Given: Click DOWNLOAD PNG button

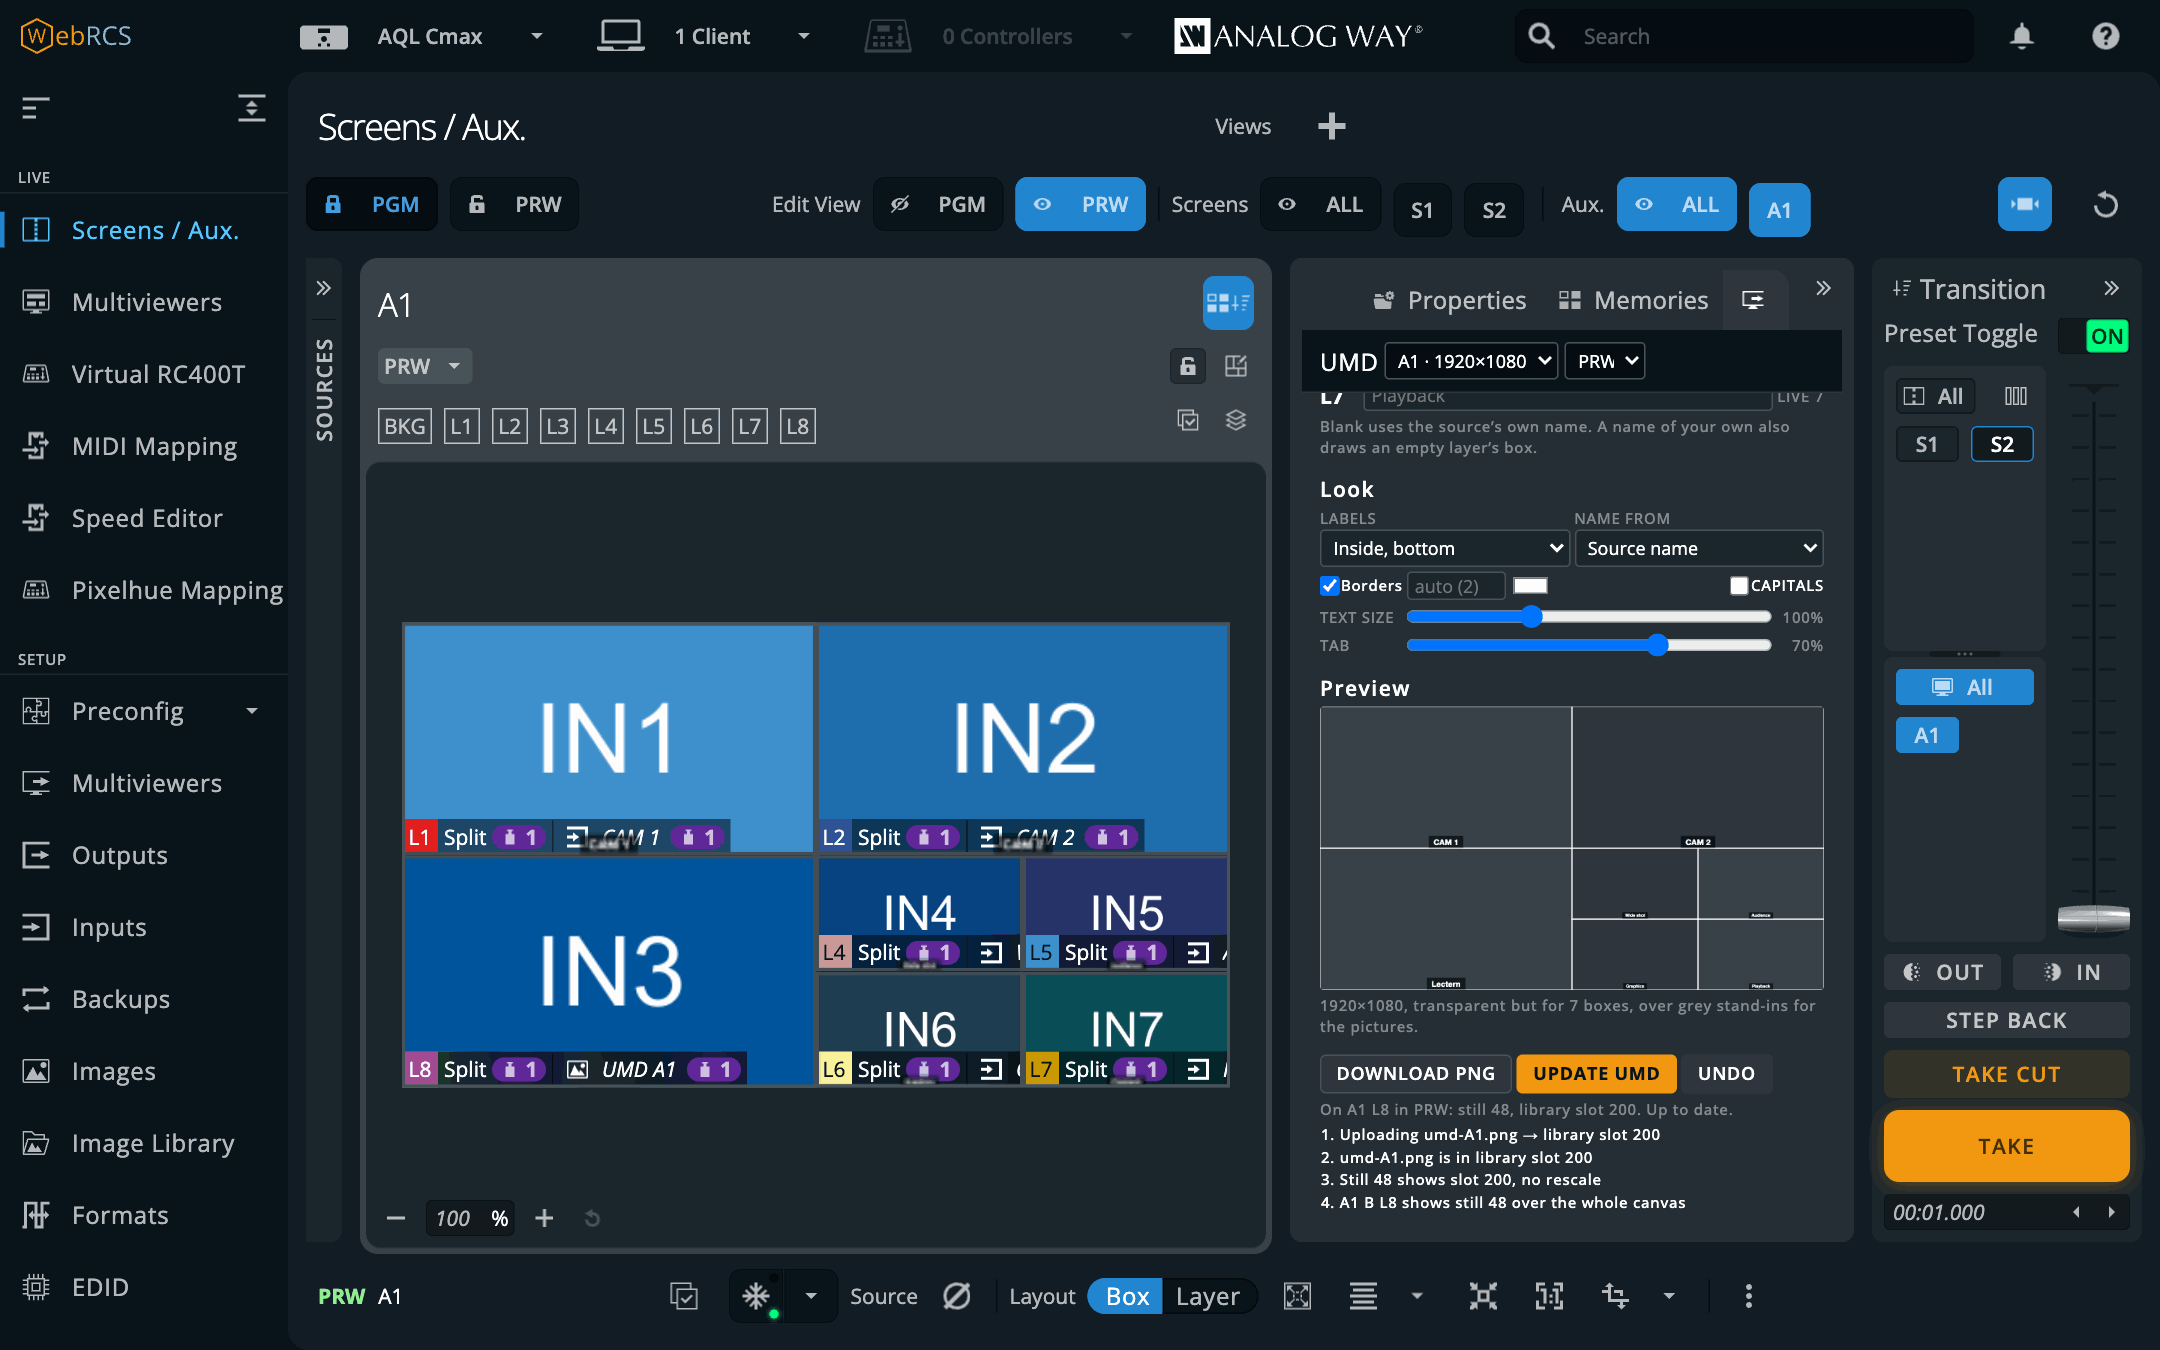Looking at the screenshot, I should 1415,1073.
